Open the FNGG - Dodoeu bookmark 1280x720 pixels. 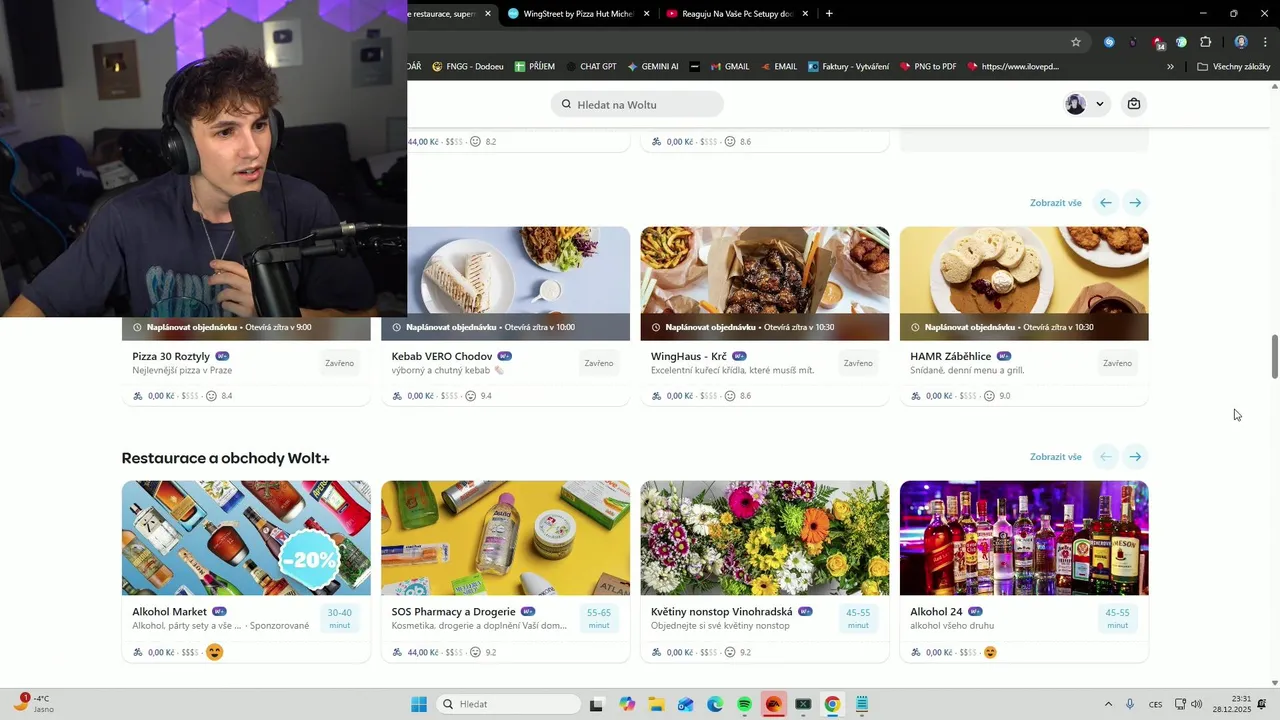click(468, 67)
